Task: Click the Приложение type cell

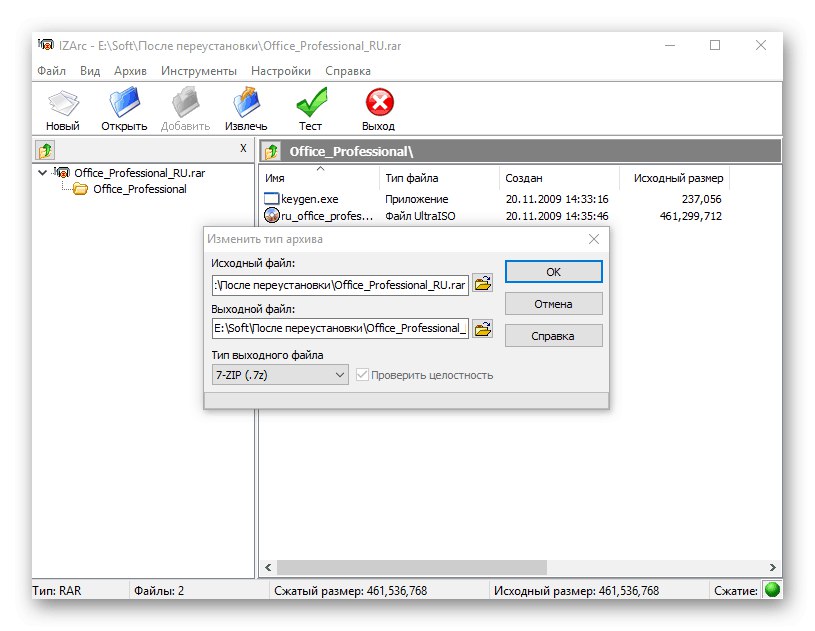Action: 416,199
